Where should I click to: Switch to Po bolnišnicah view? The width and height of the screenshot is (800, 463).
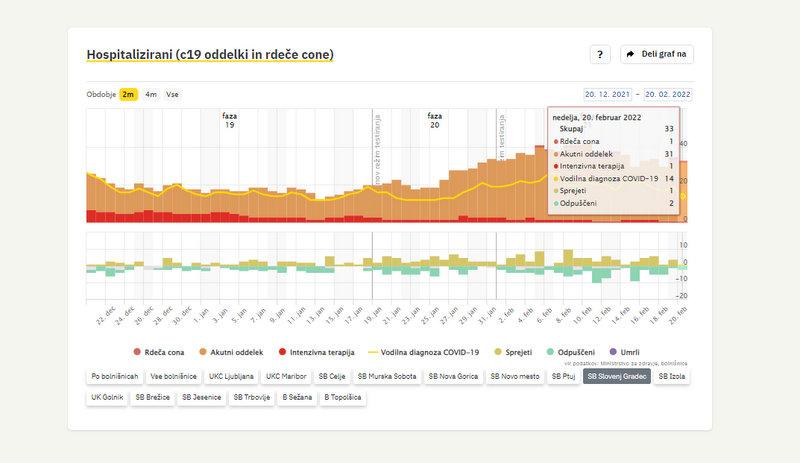[113, 377]
